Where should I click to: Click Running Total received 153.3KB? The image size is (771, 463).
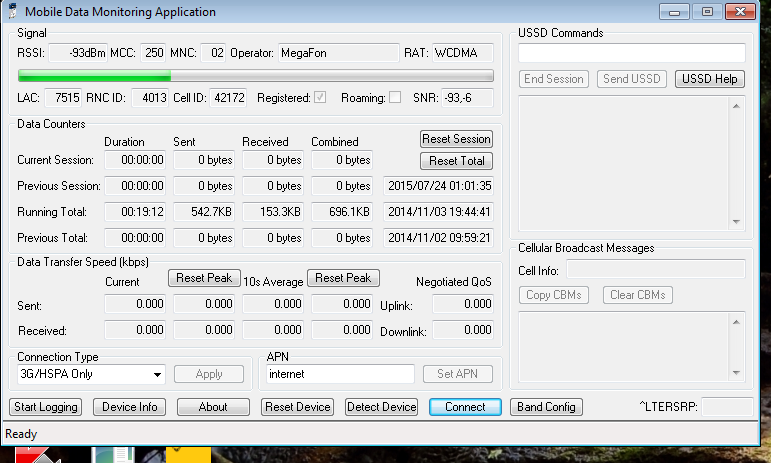[x=273, y=212]
